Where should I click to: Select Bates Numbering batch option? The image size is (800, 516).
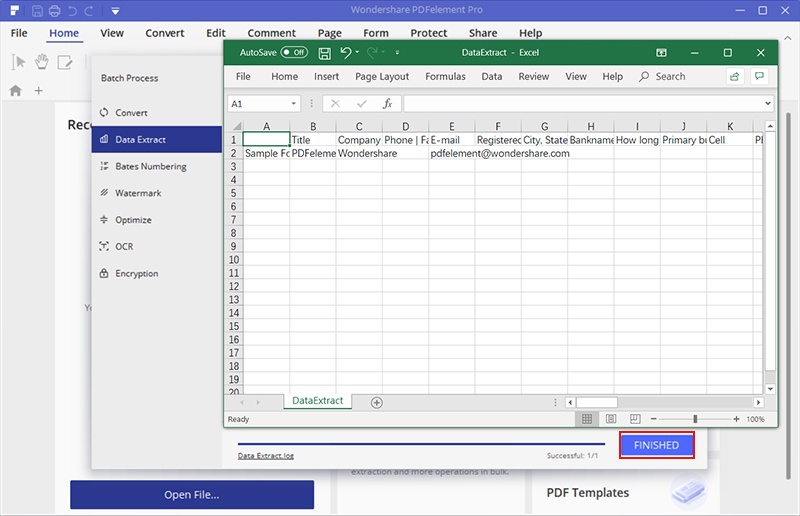click(x=157, y=166)
